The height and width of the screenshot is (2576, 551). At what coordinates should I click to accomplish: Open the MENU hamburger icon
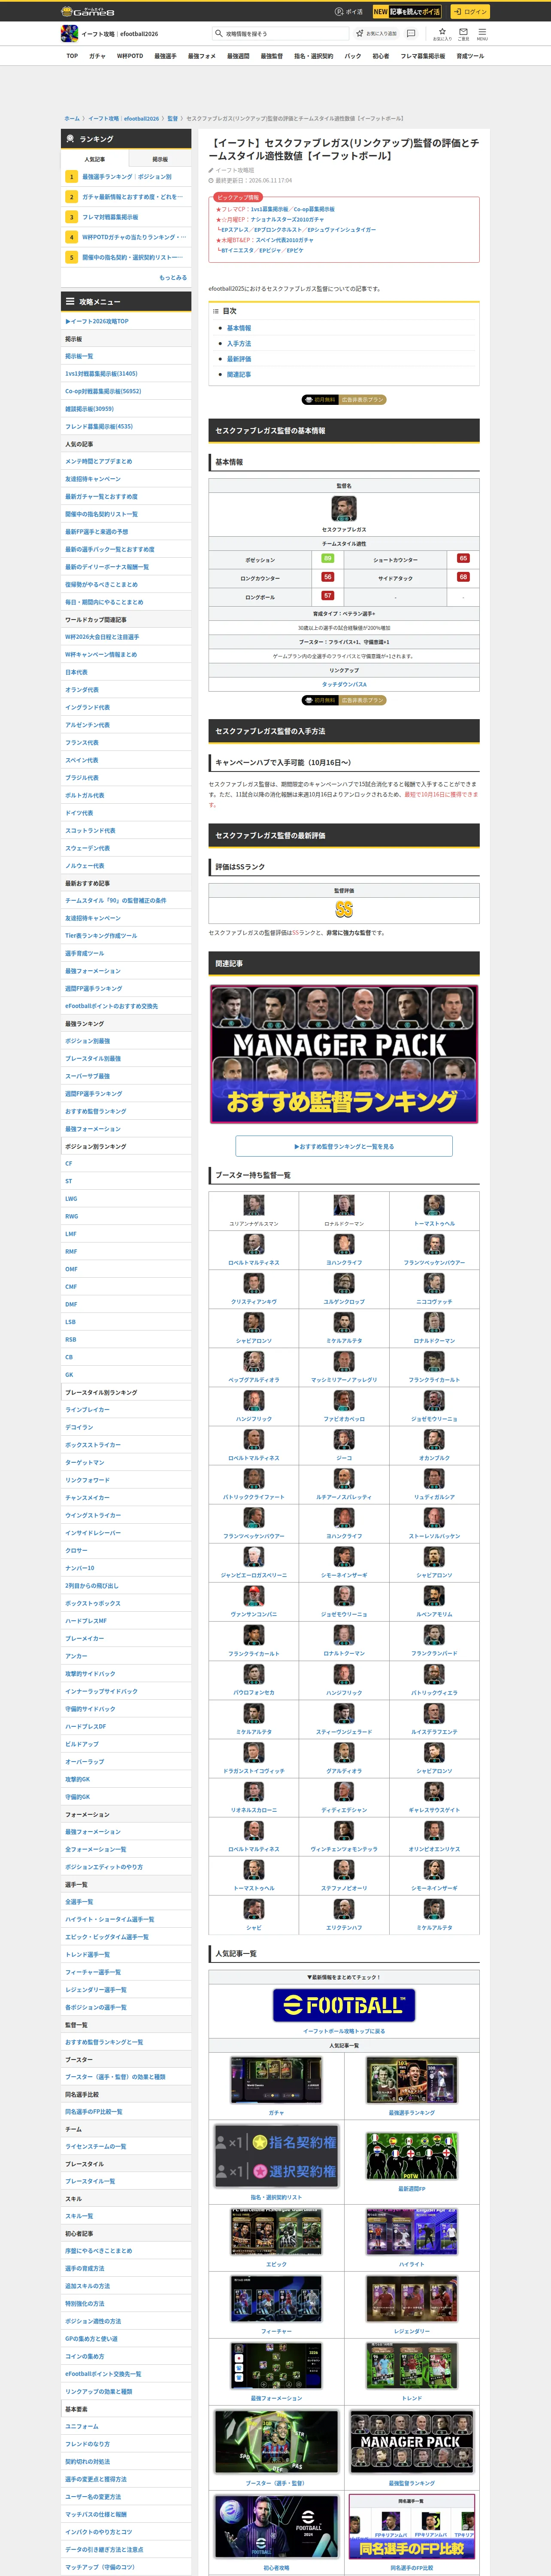[482, 34]
